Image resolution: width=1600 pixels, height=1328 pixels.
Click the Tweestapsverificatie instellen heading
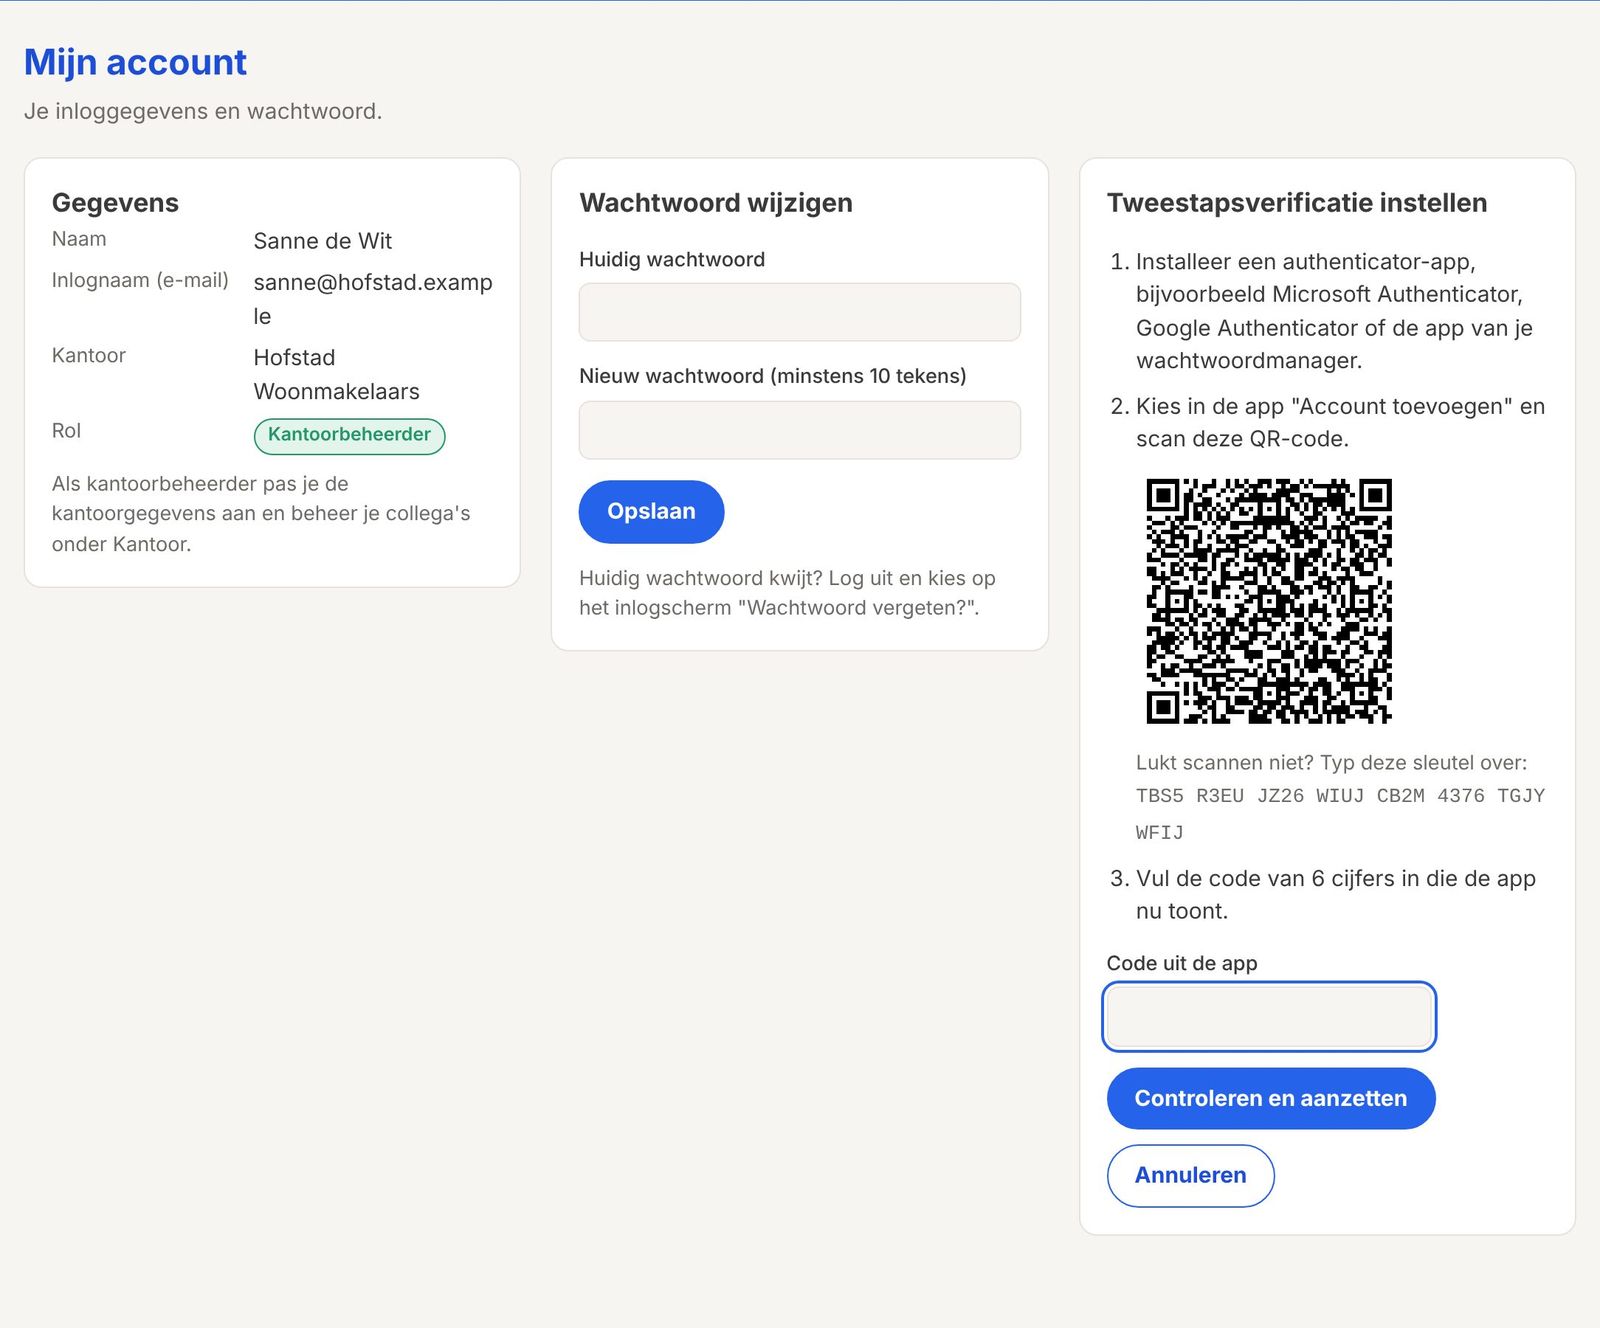pyautogui.click(x=1297, y=203)
